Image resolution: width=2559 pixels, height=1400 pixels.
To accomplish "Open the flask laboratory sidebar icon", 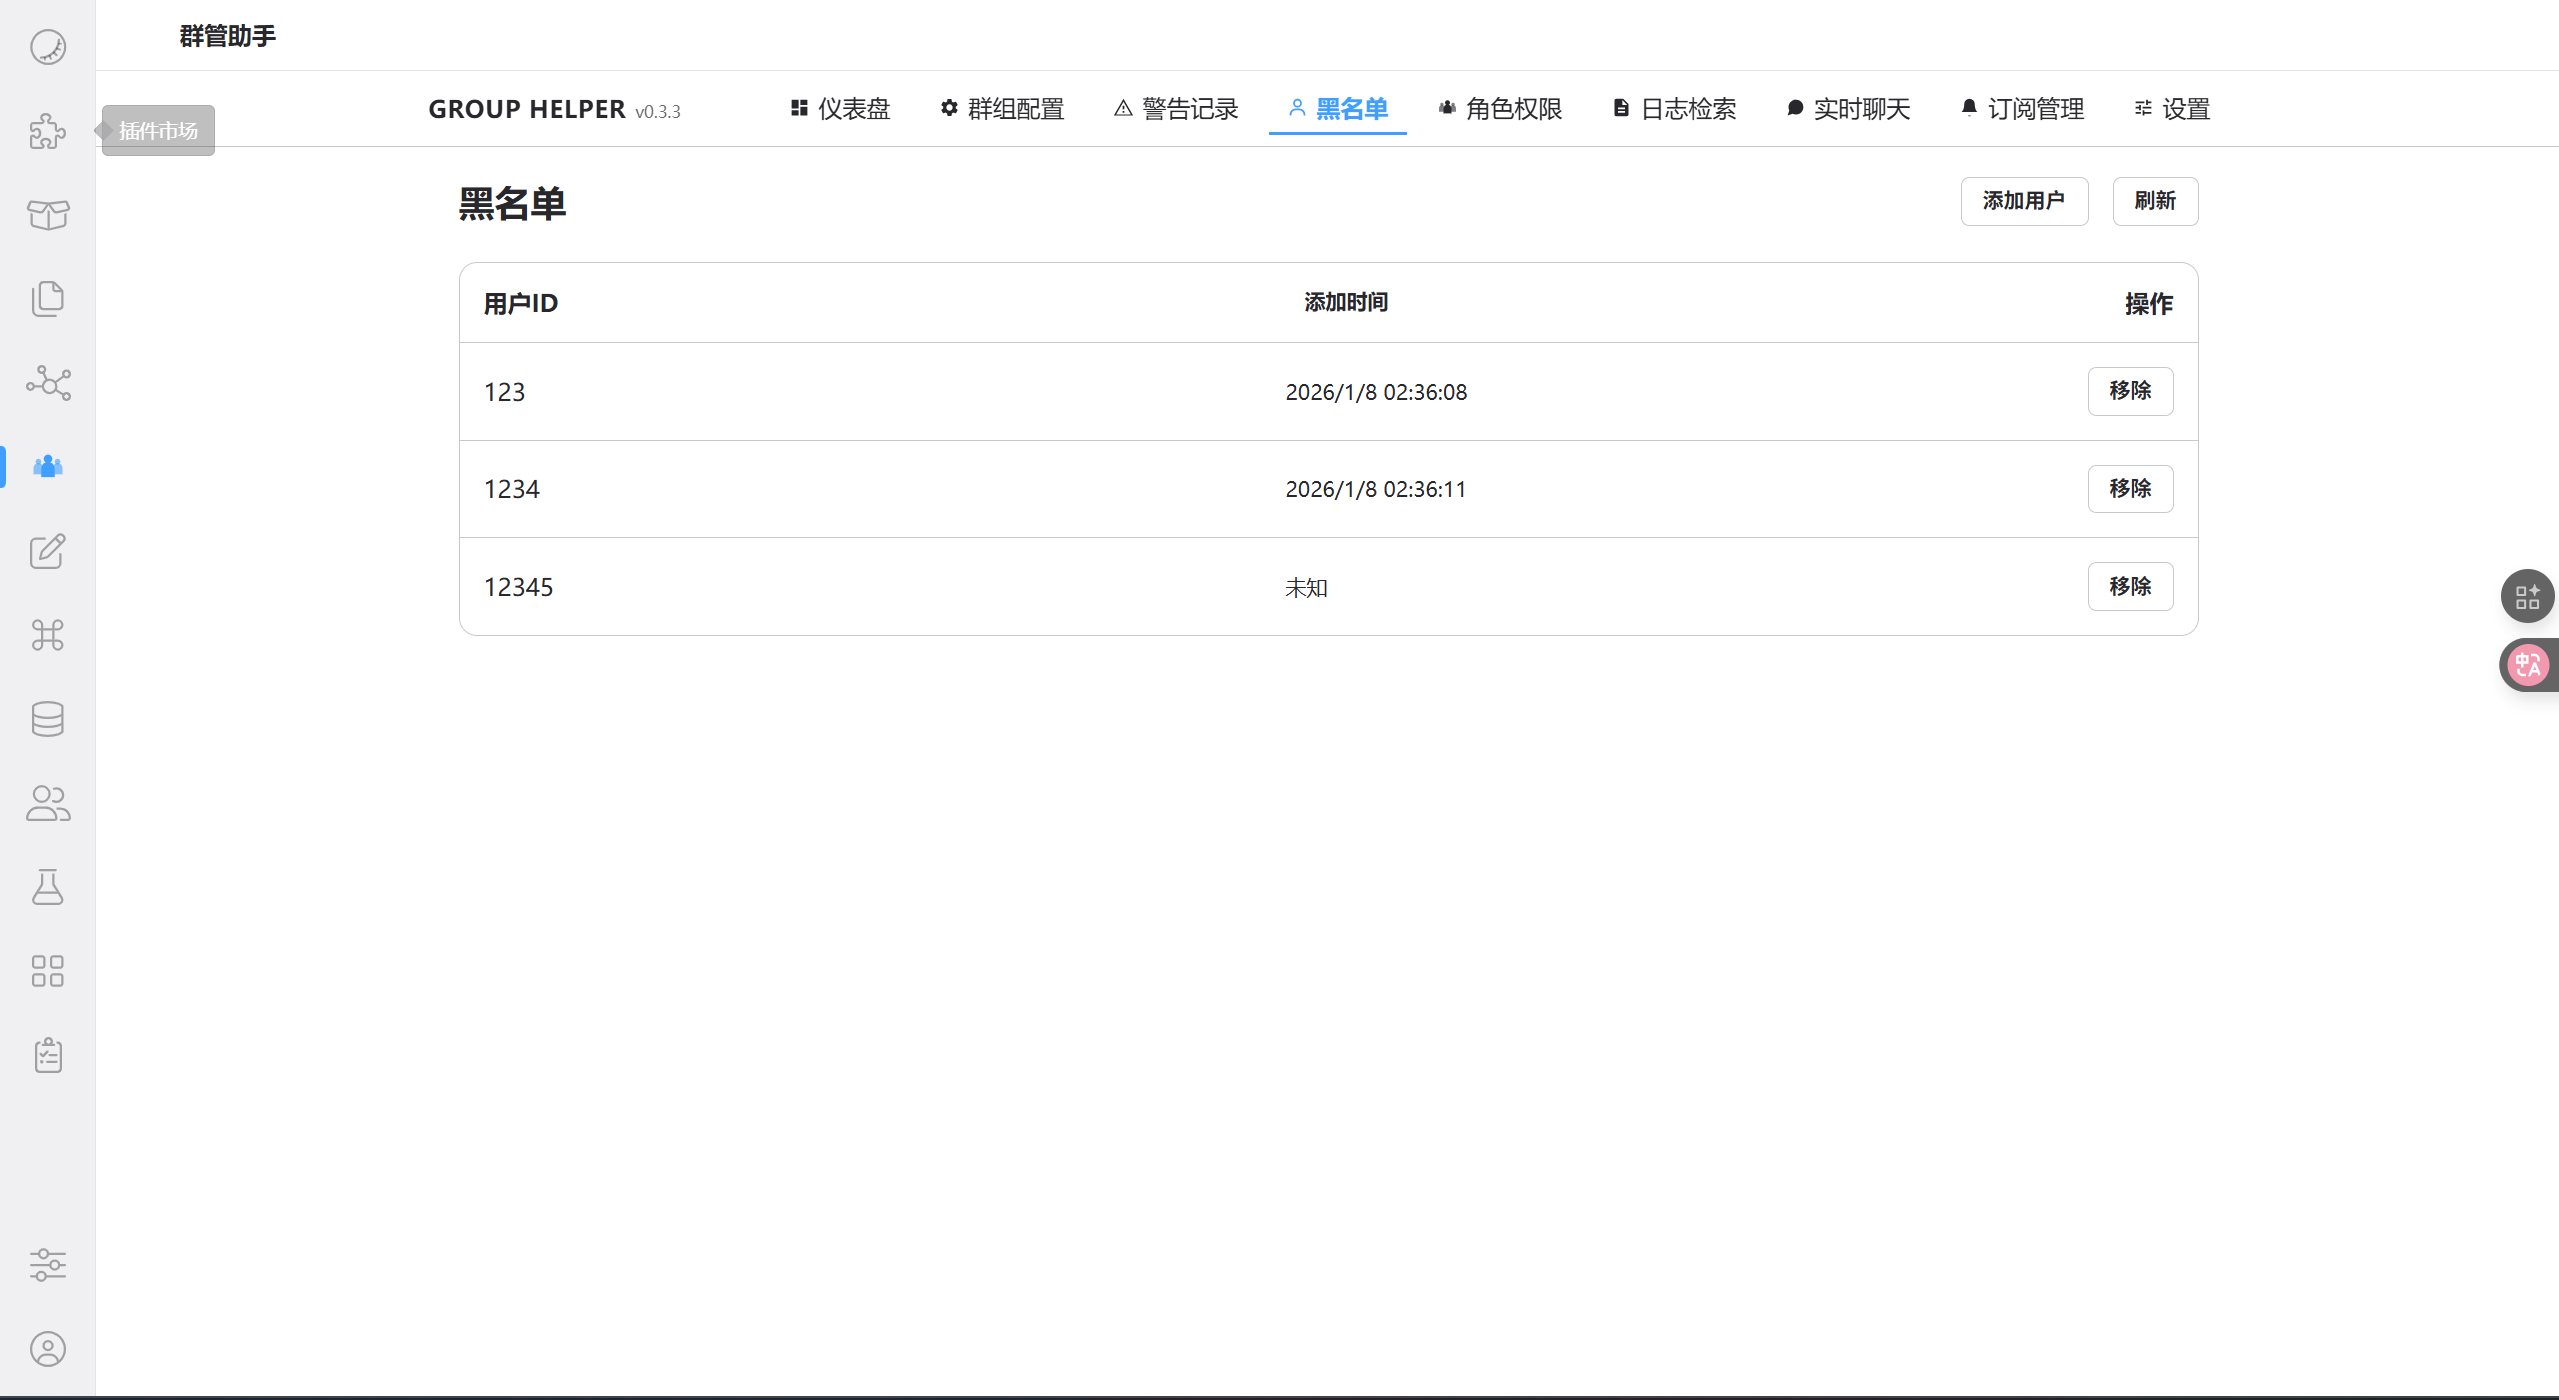I will (47, 887).
